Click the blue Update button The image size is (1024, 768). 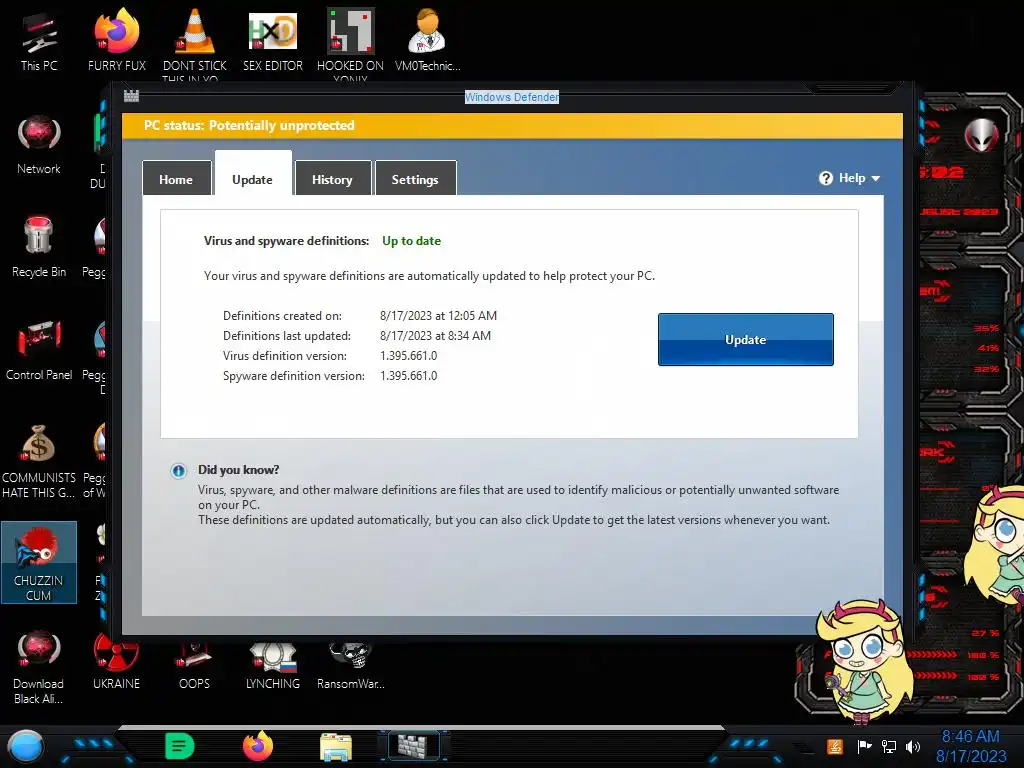pyautogui.click(x=746, y=340)
